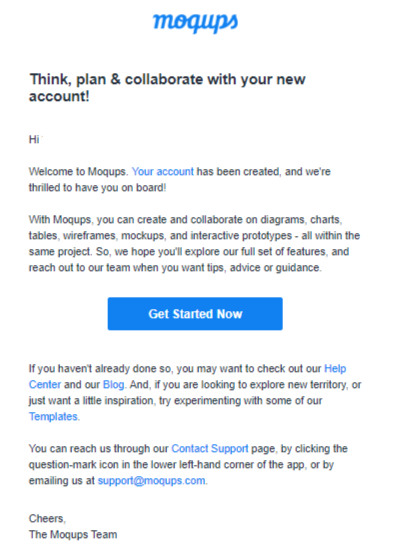Click the 'Cheers,' sign-off line

click(47, 518)
